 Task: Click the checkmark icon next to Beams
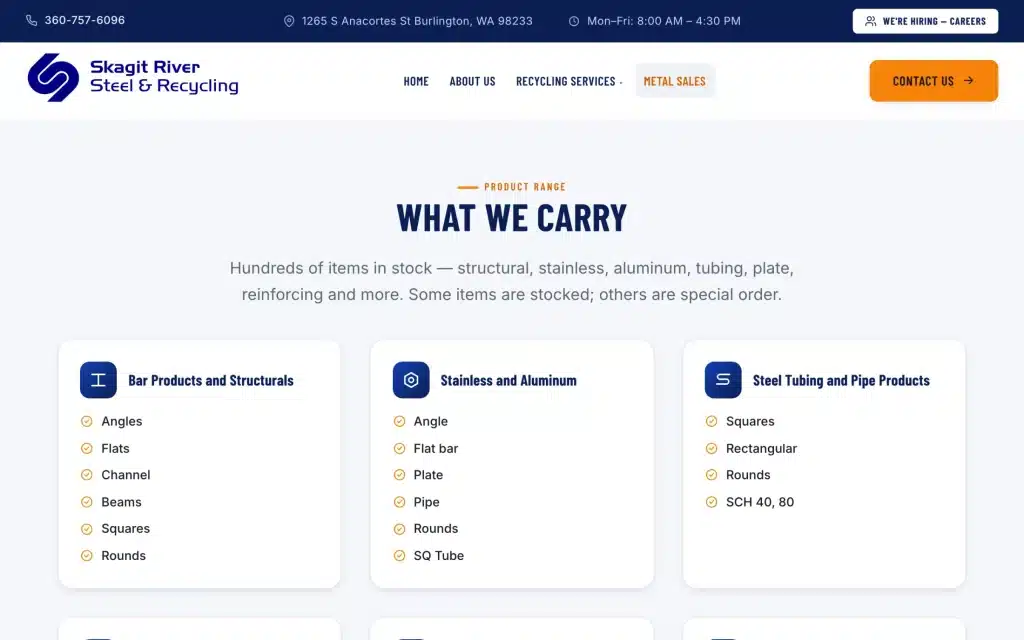[x=86, y=502]
